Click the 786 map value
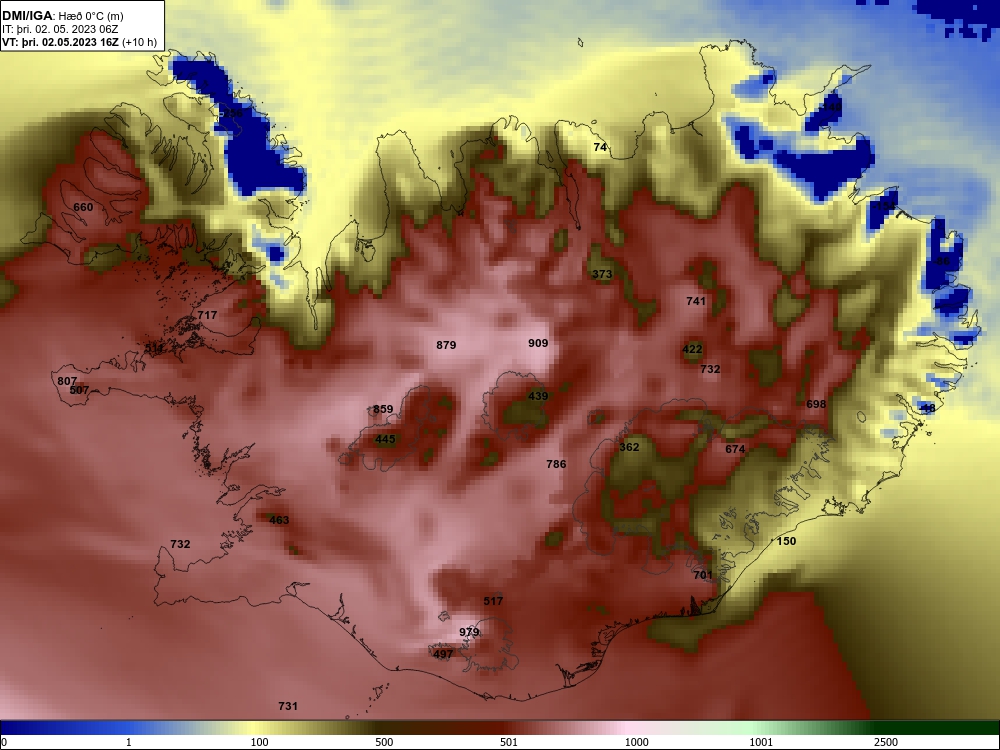This screenshot has width=1000, height=750. tap(556, 464)
